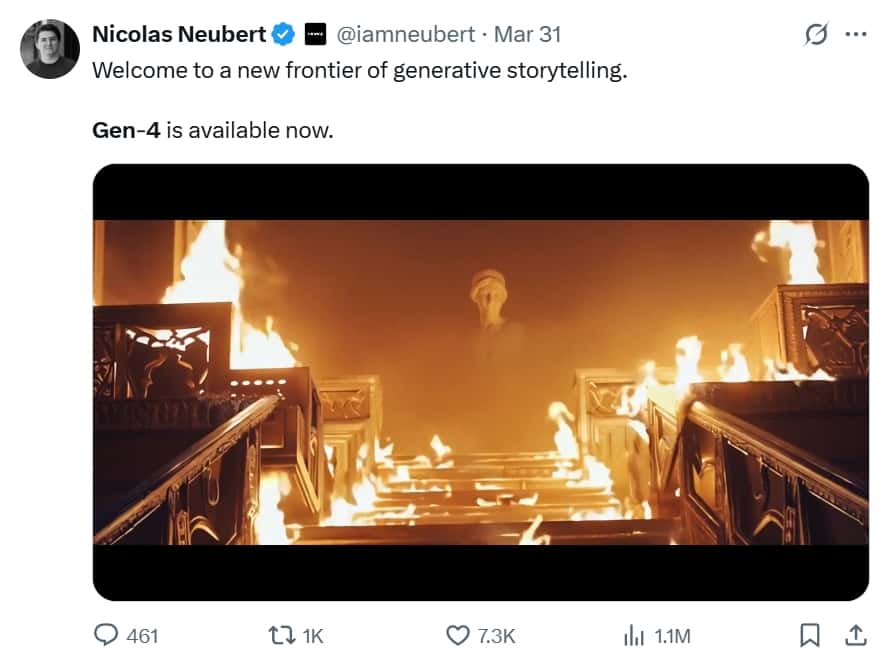Click the Mar 31 timestamp

pyautogui.click(x=528, y=34)
